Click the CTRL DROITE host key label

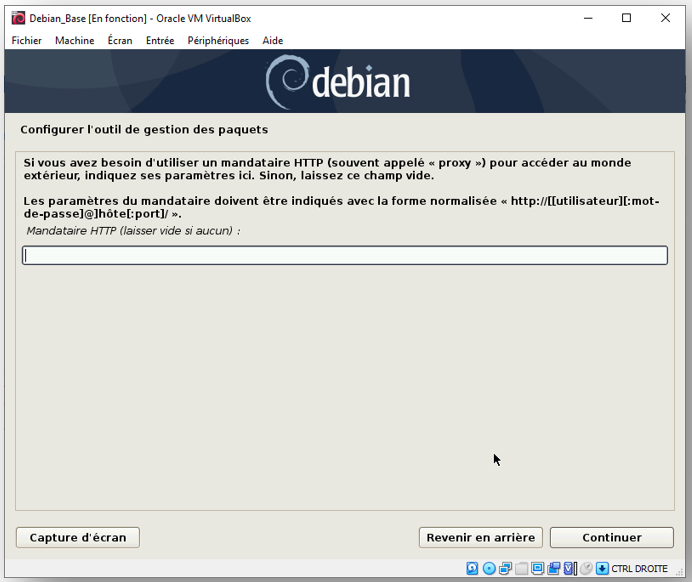[639, 568]
